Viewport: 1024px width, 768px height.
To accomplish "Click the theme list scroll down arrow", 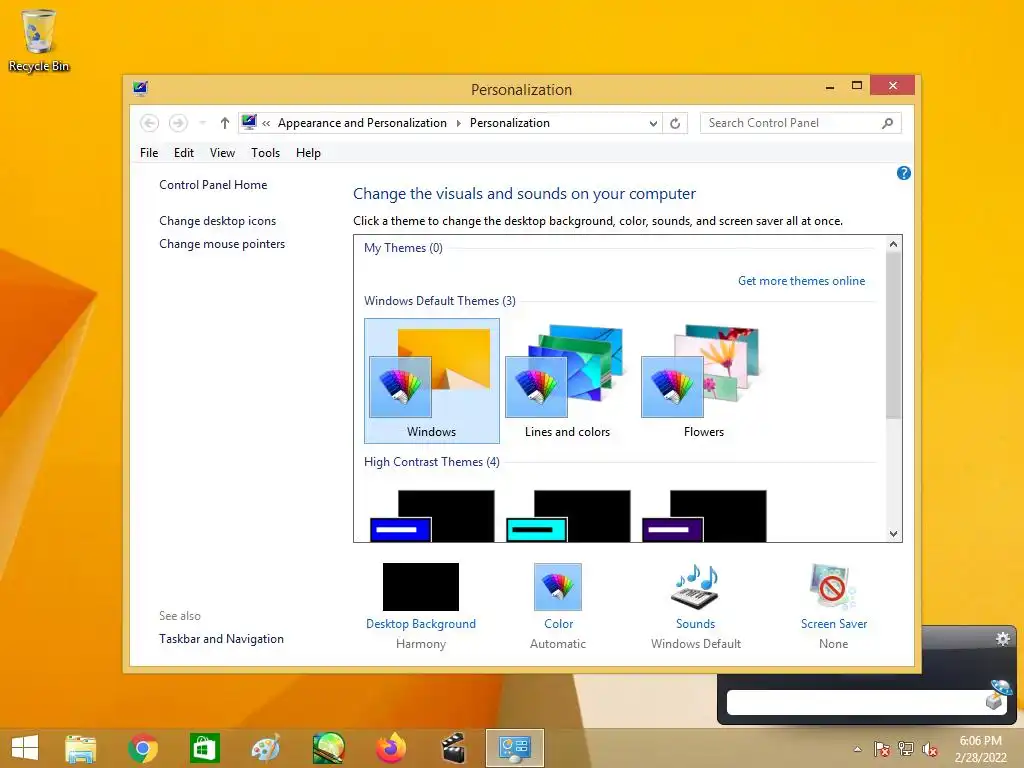I will 893,534.
